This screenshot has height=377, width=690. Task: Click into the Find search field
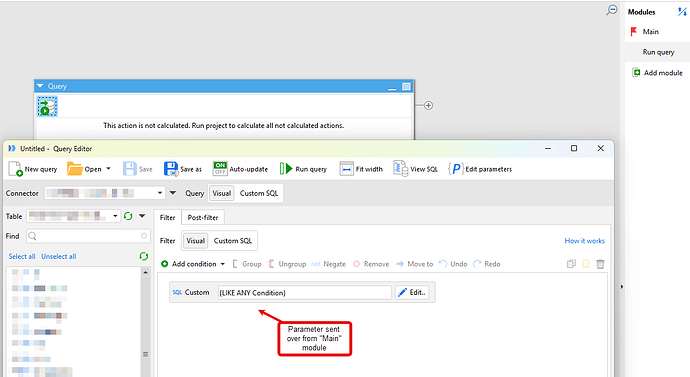tap(88, 236)
